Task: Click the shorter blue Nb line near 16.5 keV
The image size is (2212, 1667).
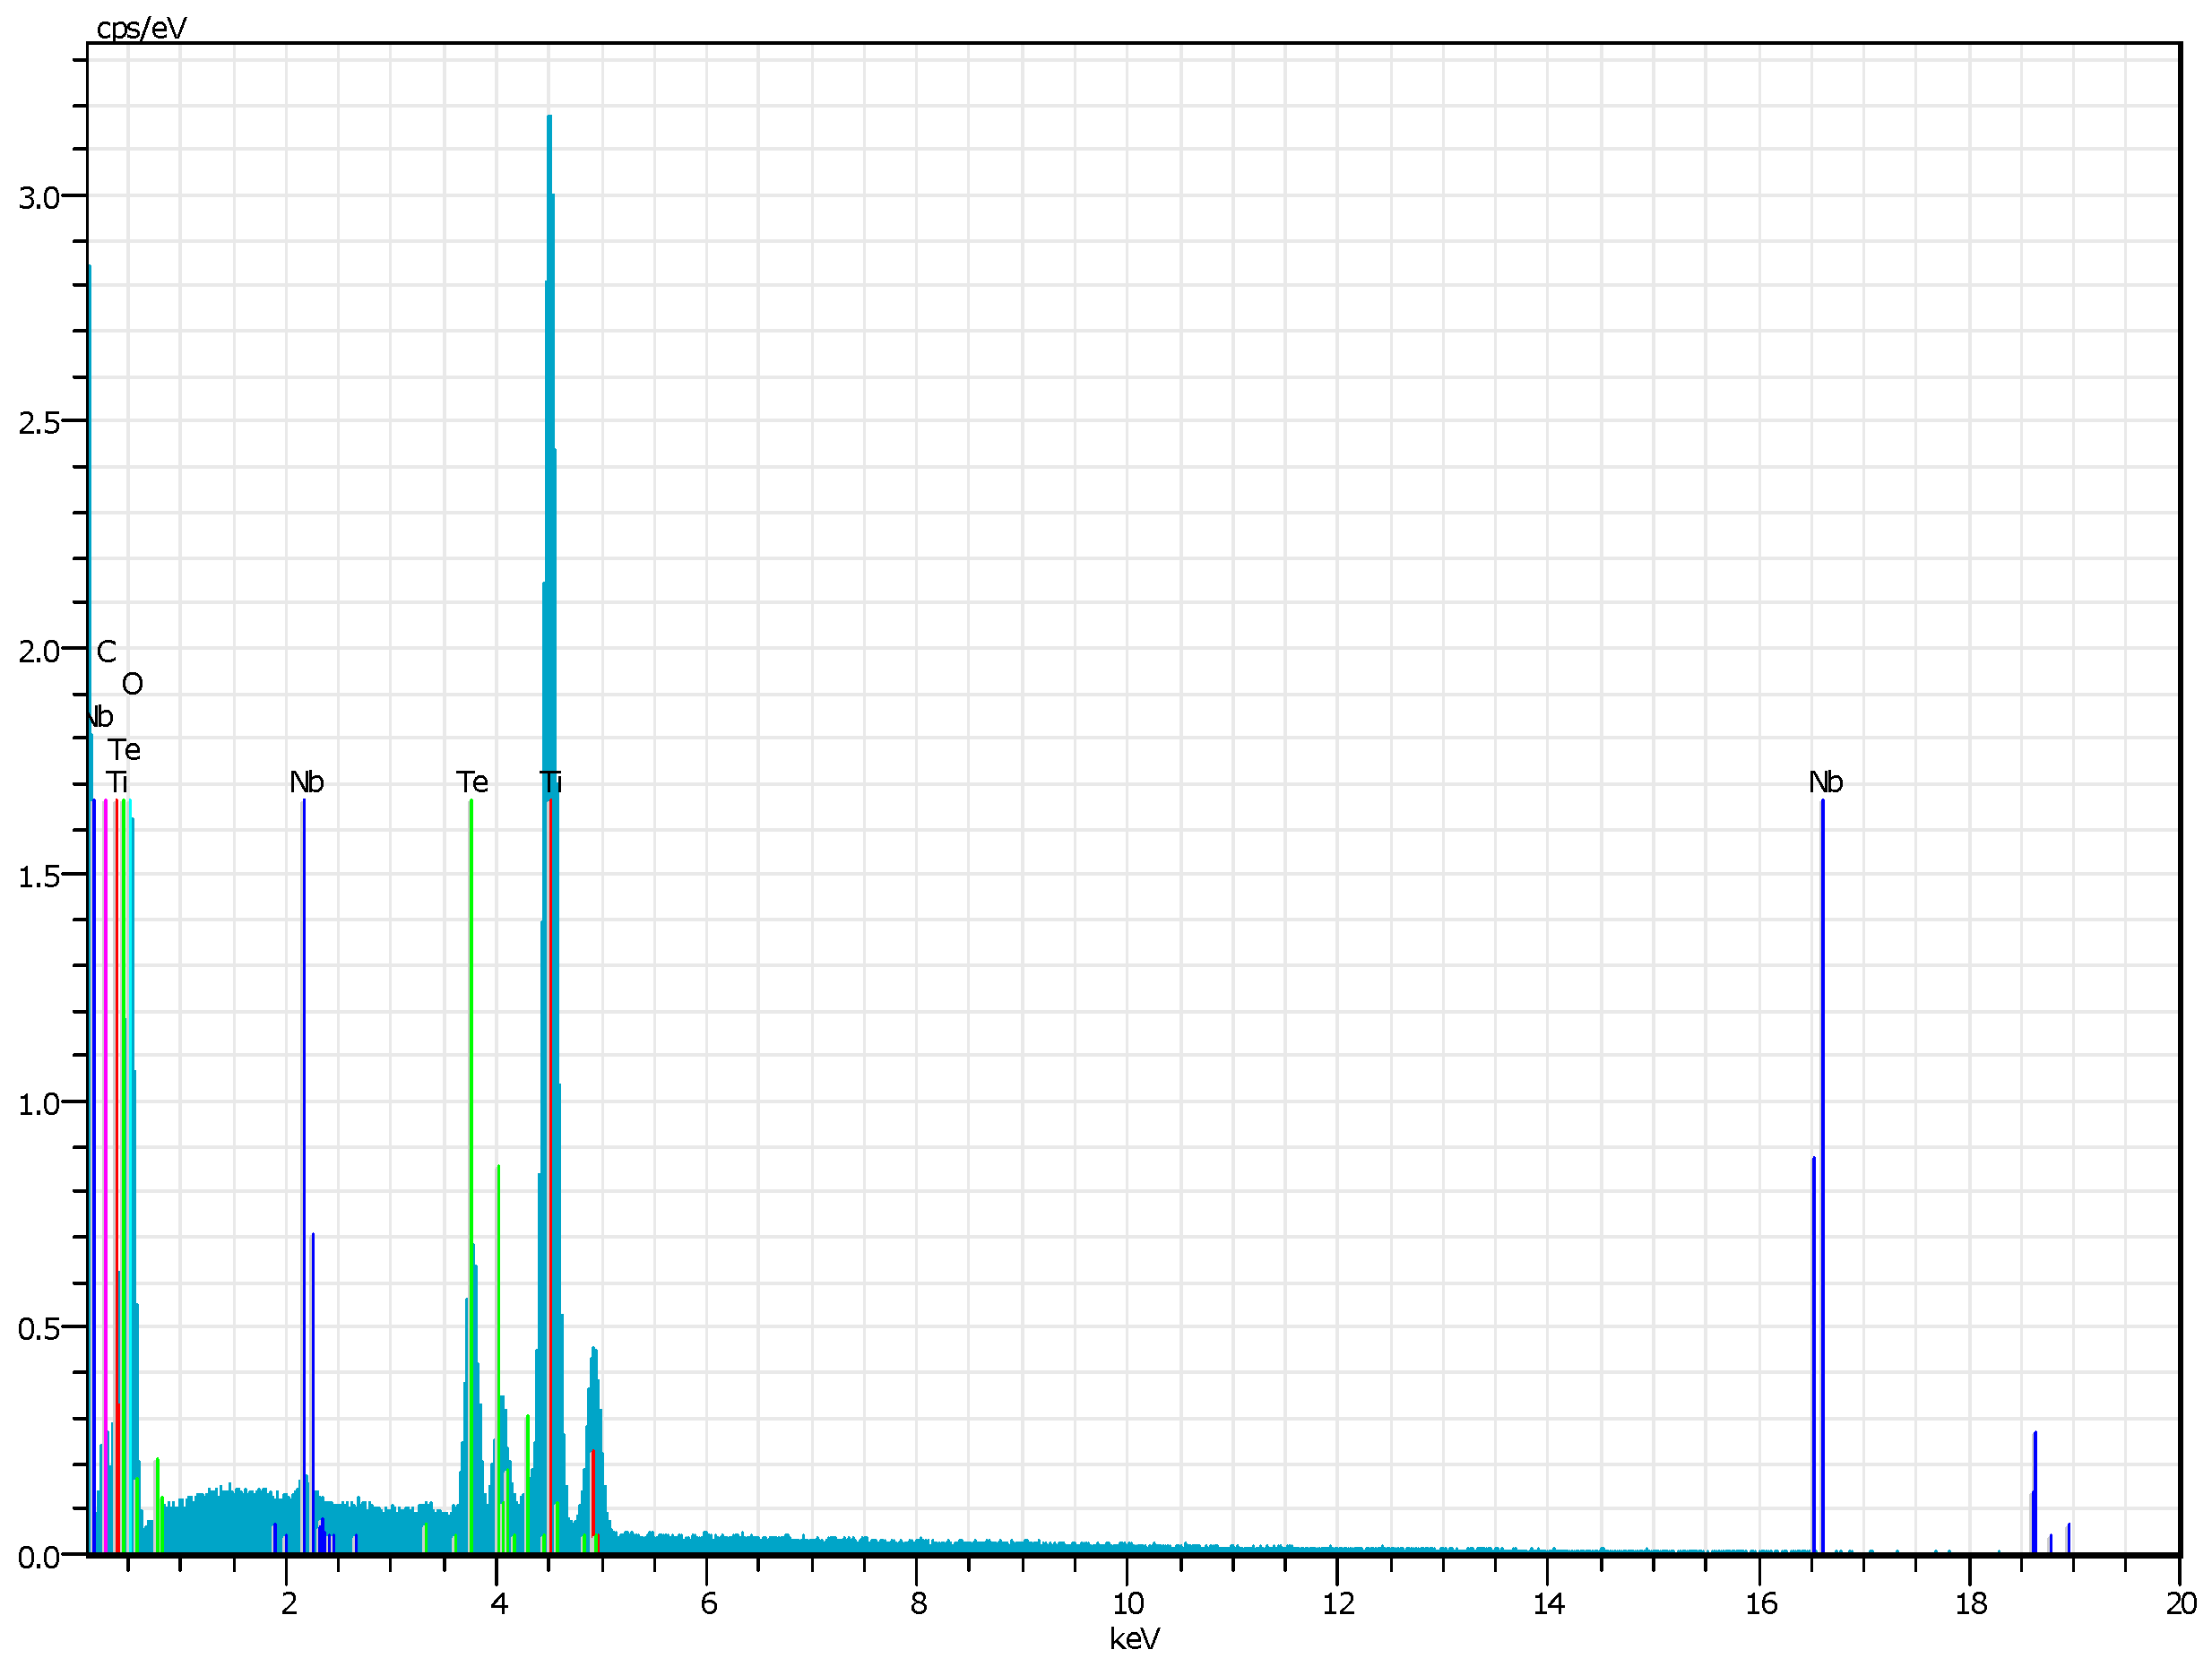Action: pos(1813,1350)
